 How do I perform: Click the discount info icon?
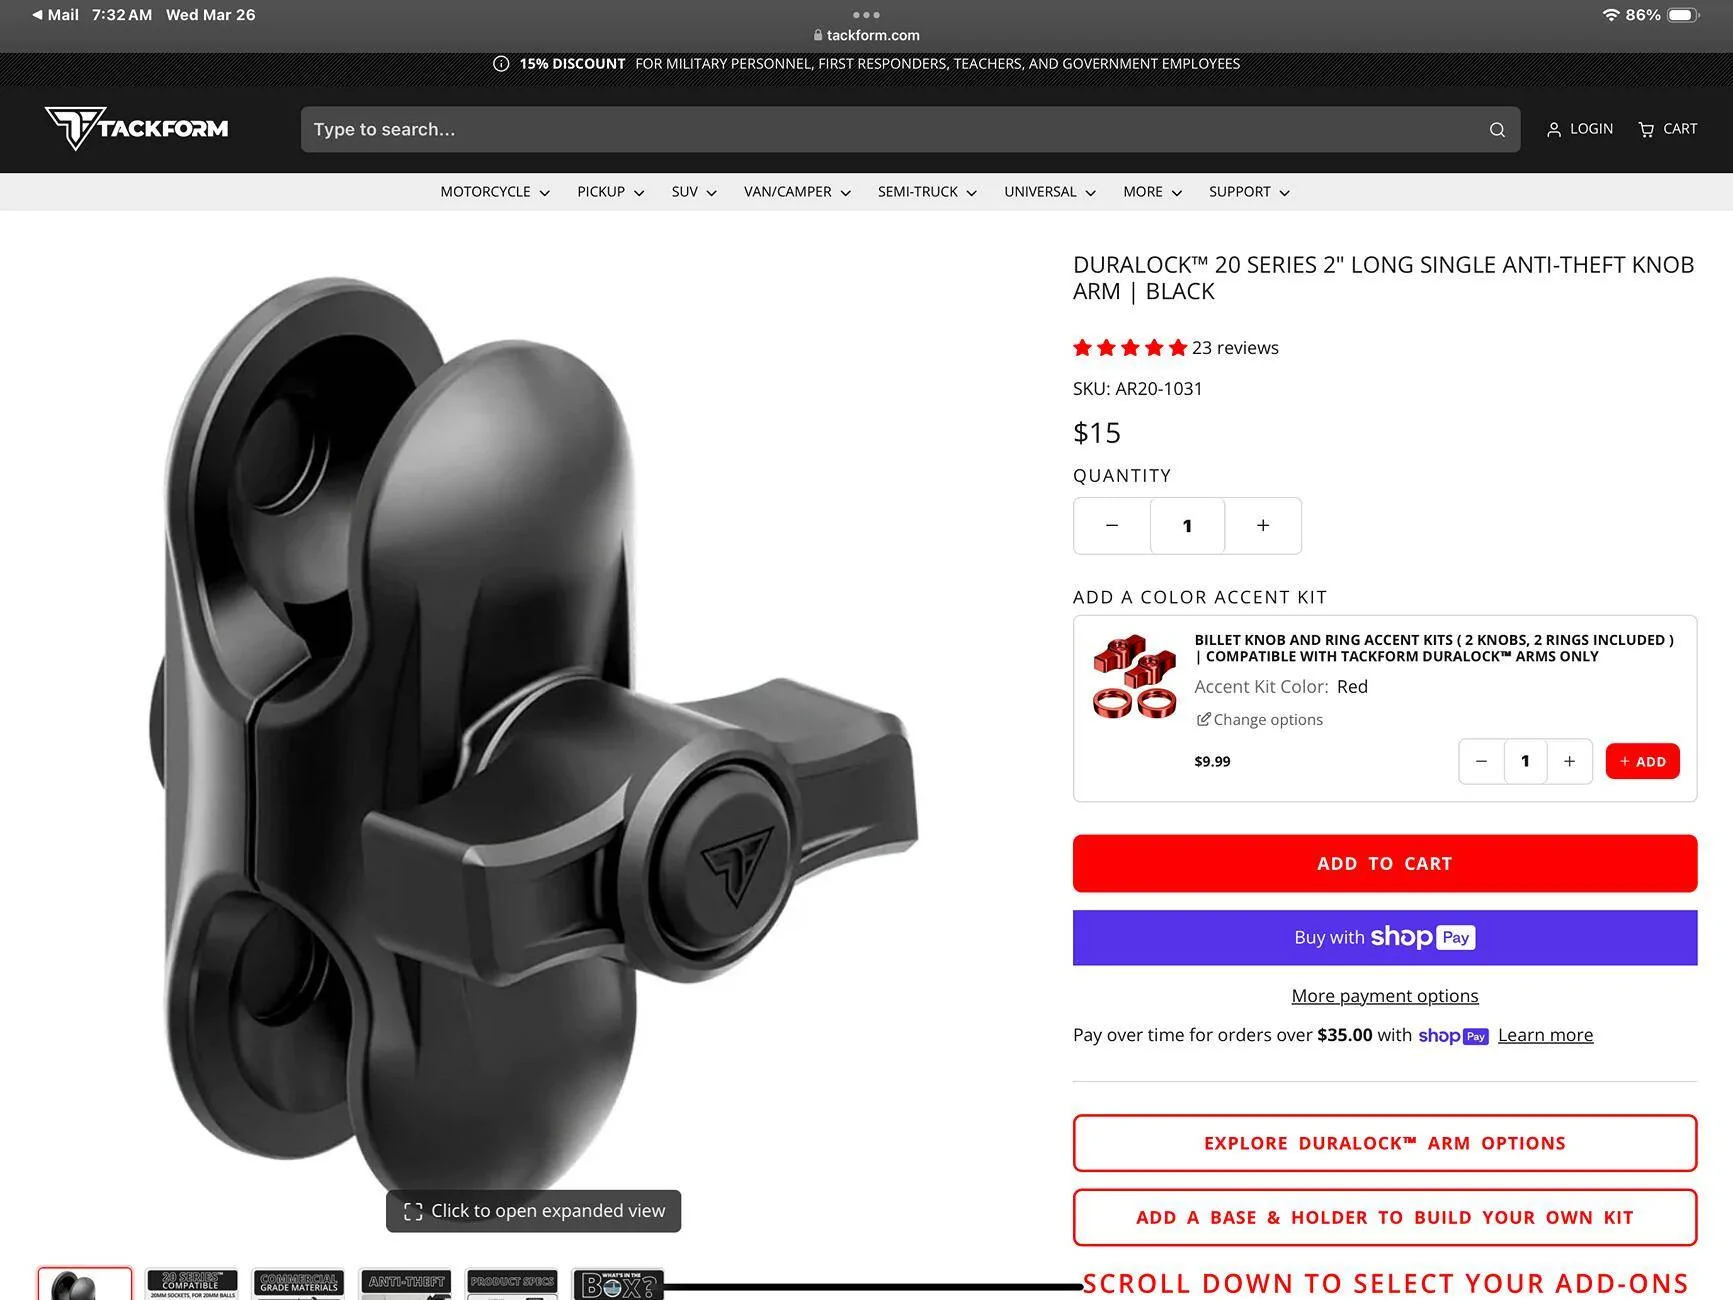(x=501, y=64)
